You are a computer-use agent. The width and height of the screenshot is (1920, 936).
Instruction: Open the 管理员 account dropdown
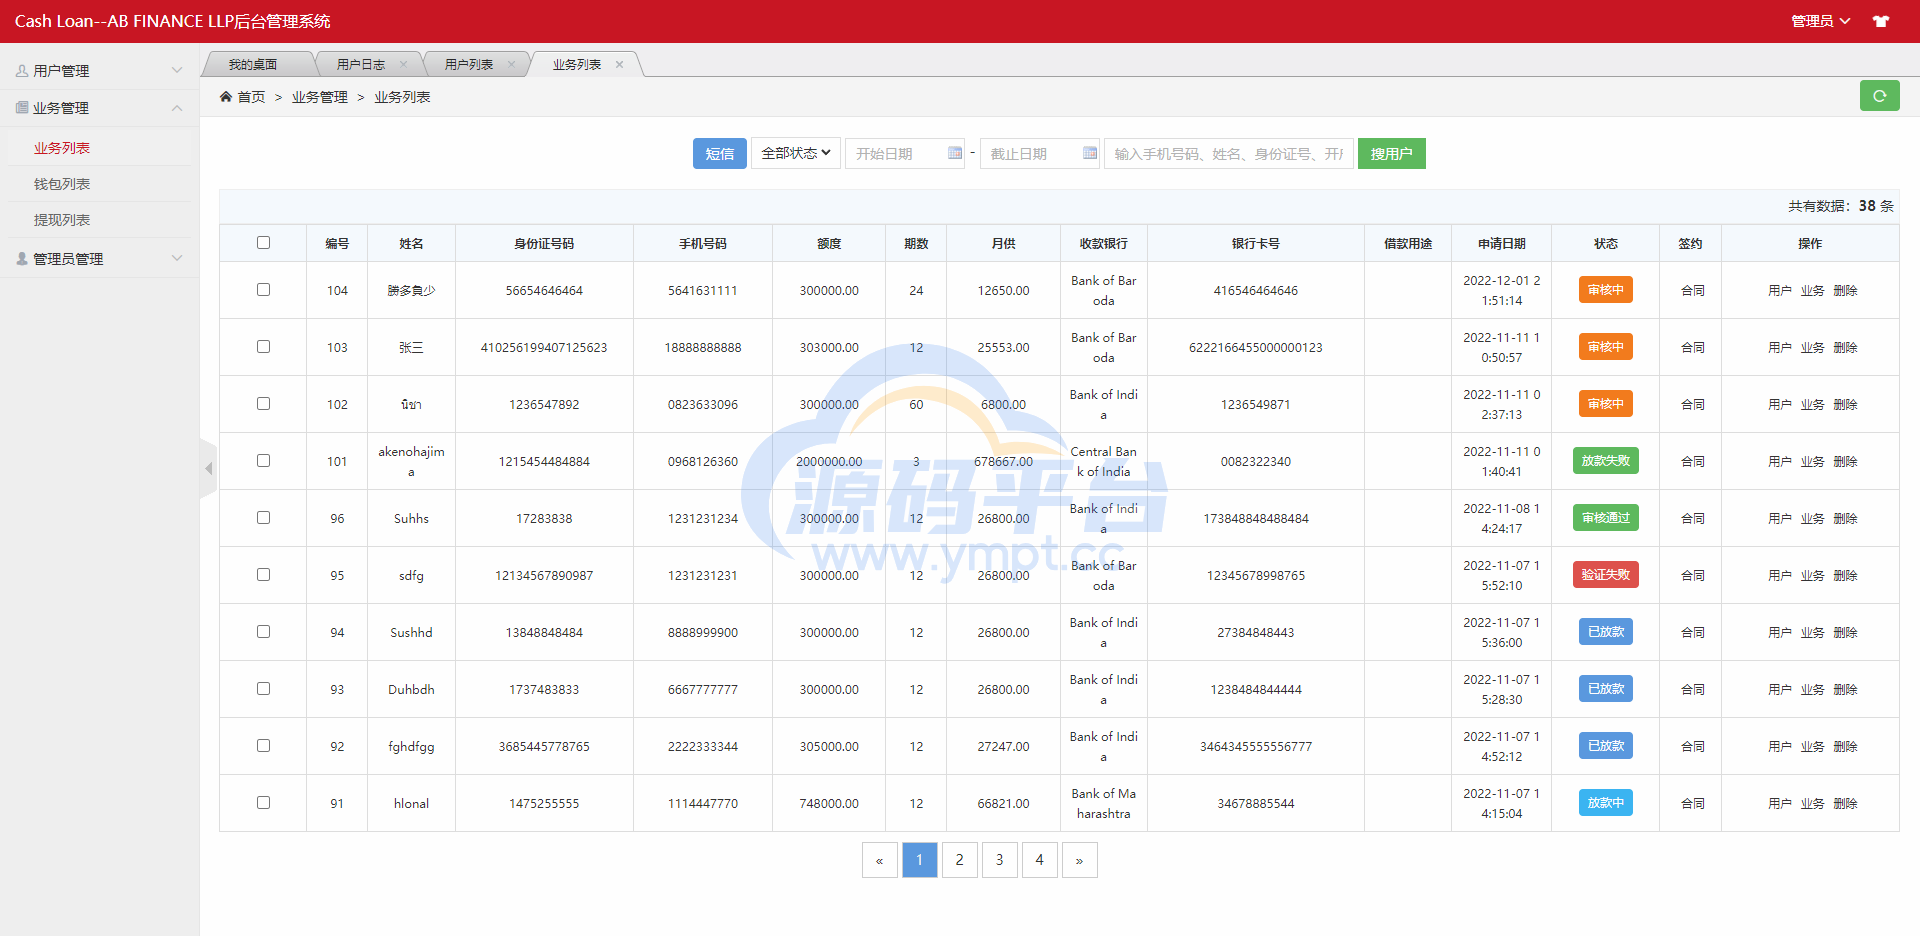(x=1820, y=21)
